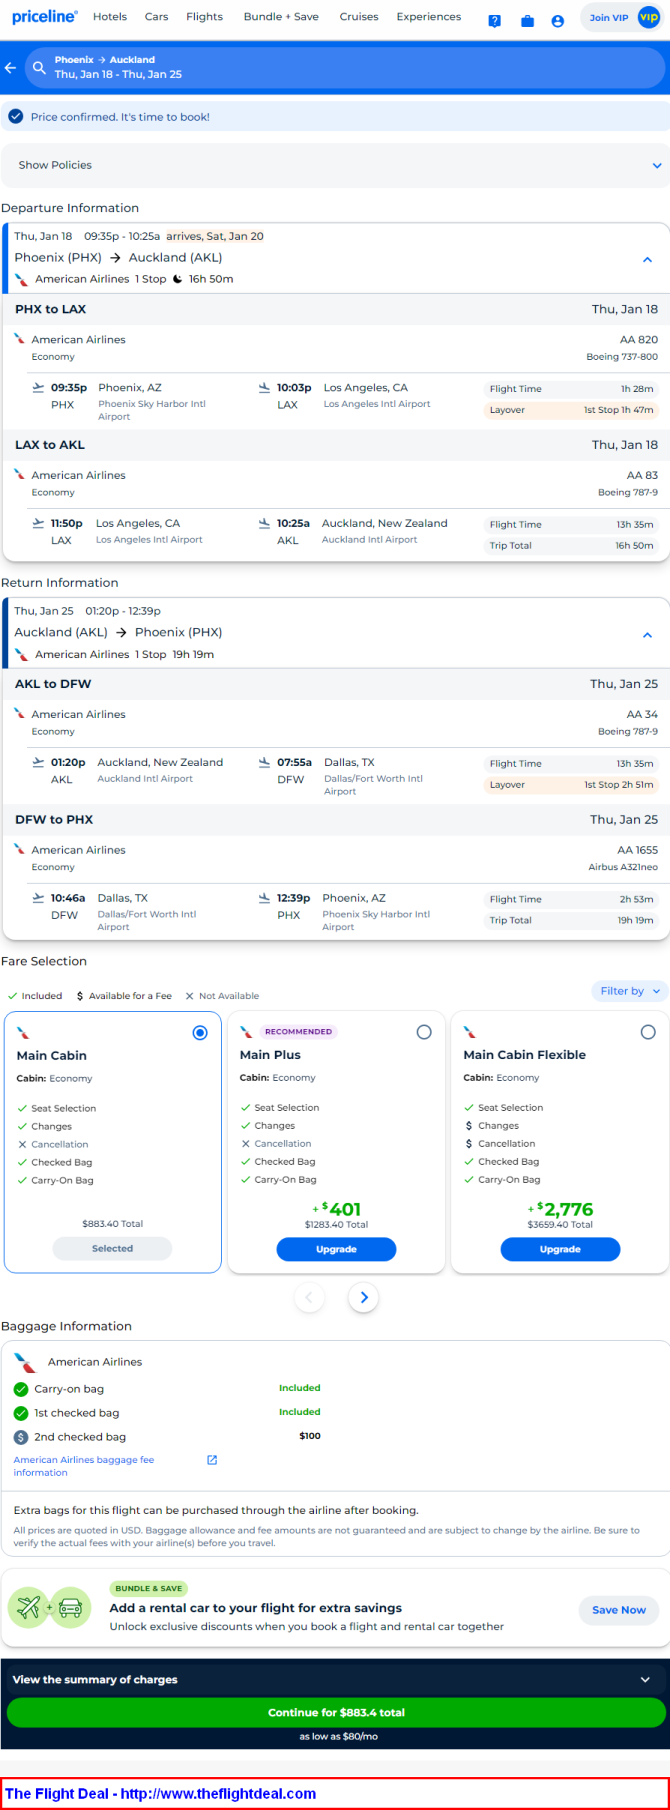The image size is (670, 1810).
Task: Upgrade to Main Plus for $401
Action: coord(336,1249)
